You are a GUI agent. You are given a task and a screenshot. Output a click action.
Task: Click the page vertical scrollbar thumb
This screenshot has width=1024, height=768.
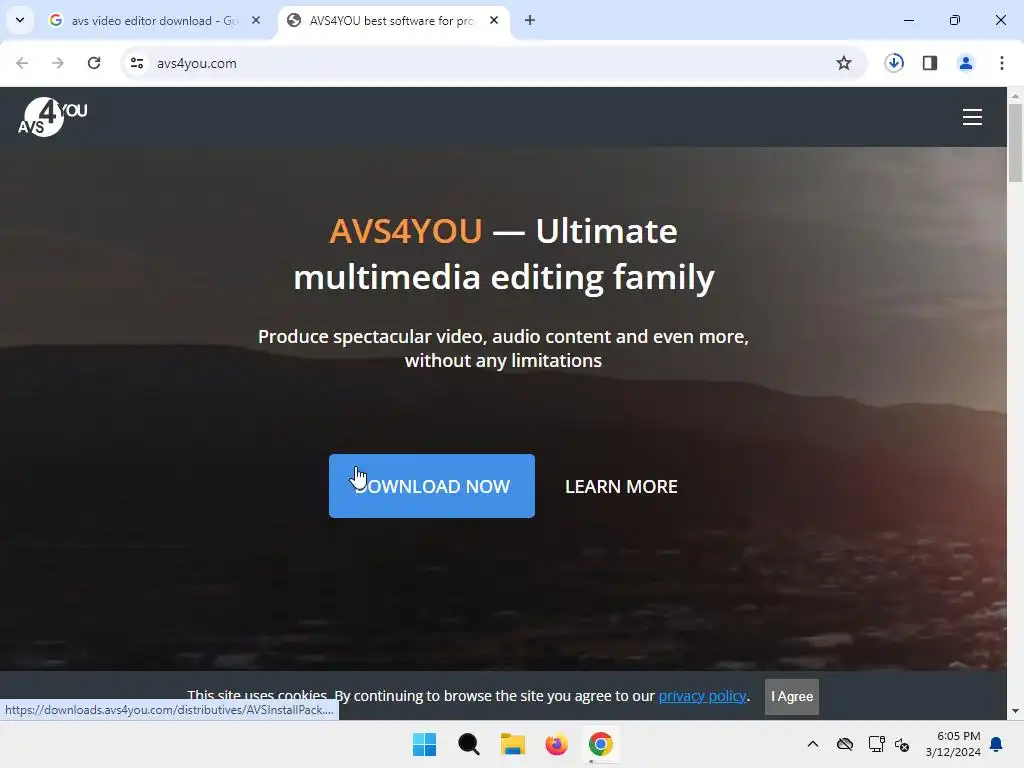pyautogui.click(x=1015, y=142)
